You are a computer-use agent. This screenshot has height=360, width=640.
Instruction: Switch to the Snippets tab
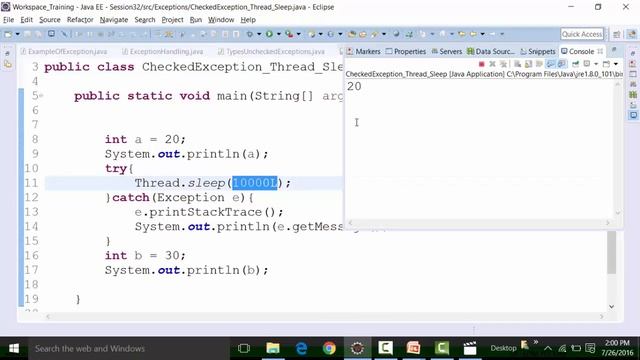pos(538,51)
